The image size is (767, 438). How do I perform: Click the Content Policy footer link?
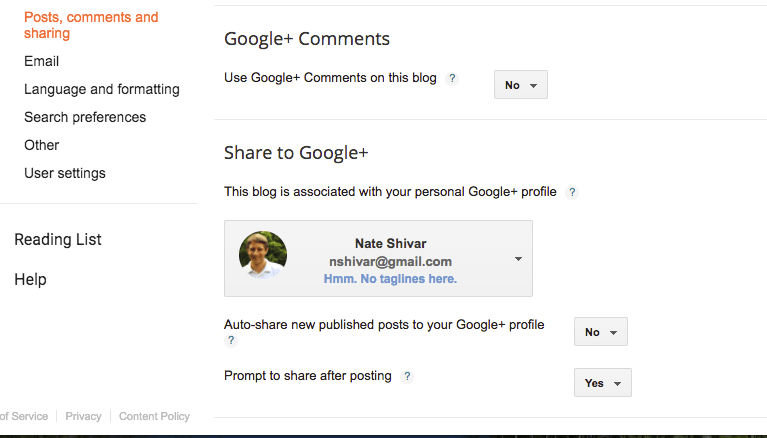tap(154, 416)
